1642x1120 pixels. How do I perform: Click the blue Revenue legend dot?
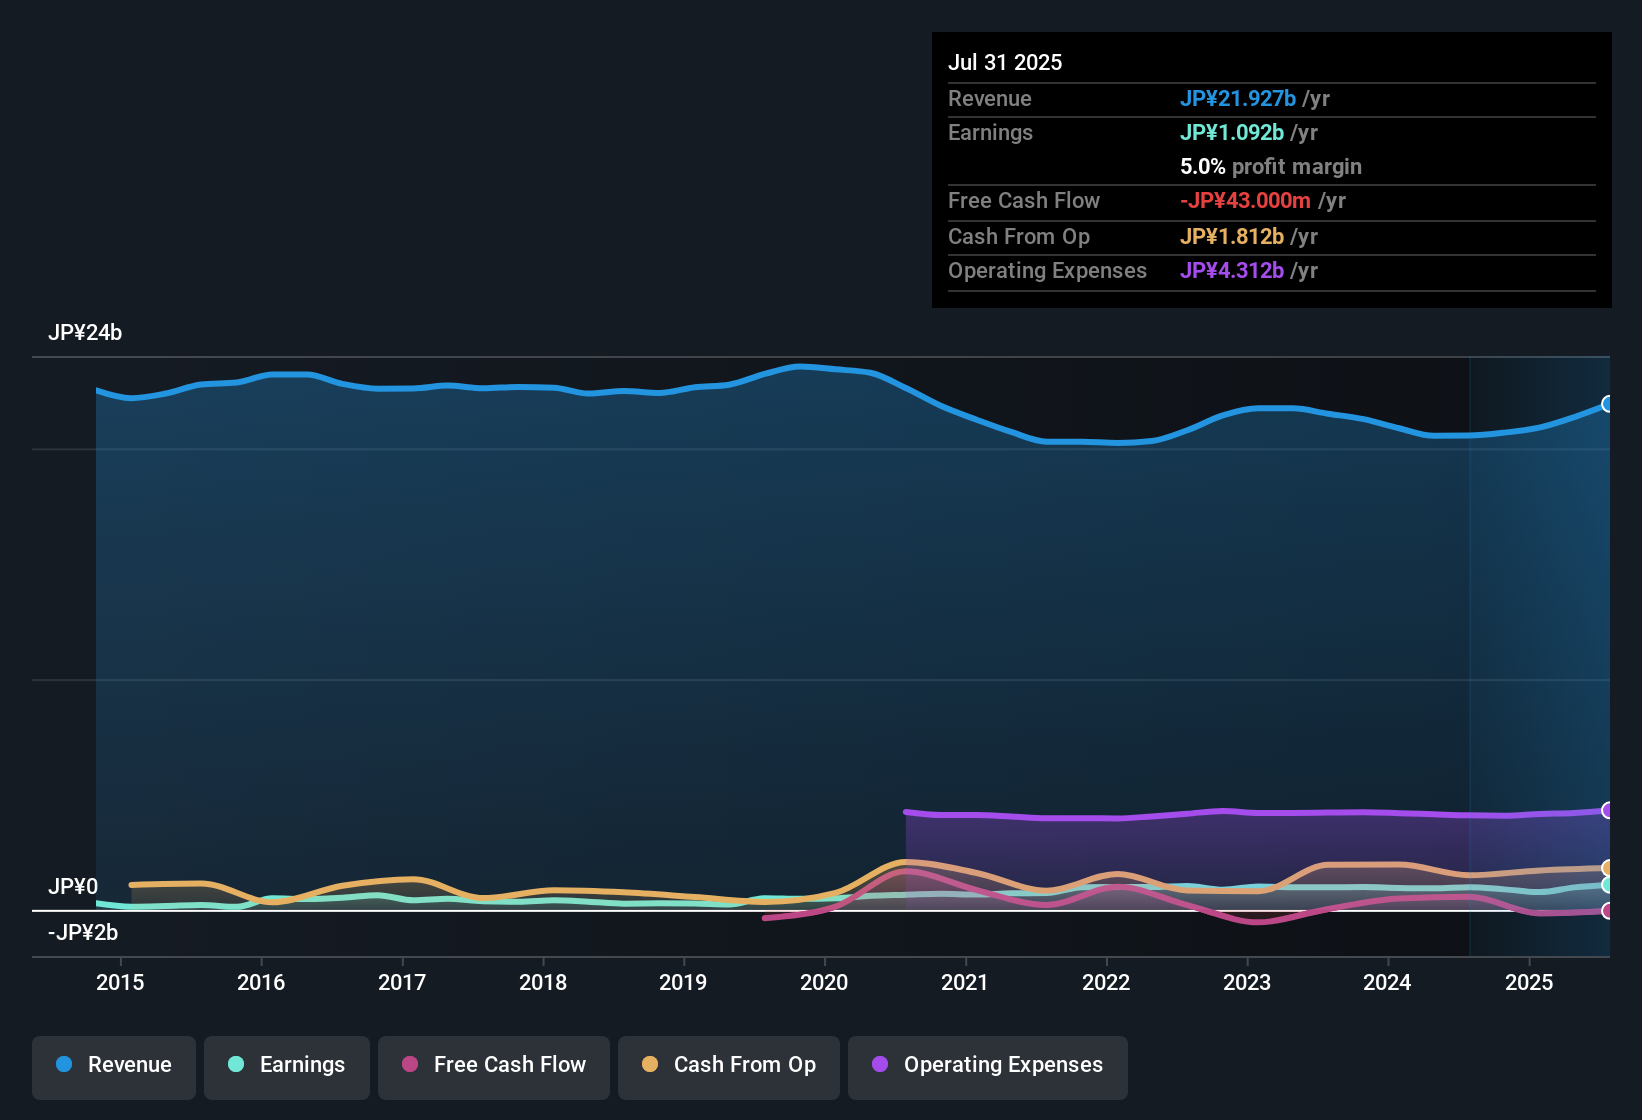click(64, 1065)
